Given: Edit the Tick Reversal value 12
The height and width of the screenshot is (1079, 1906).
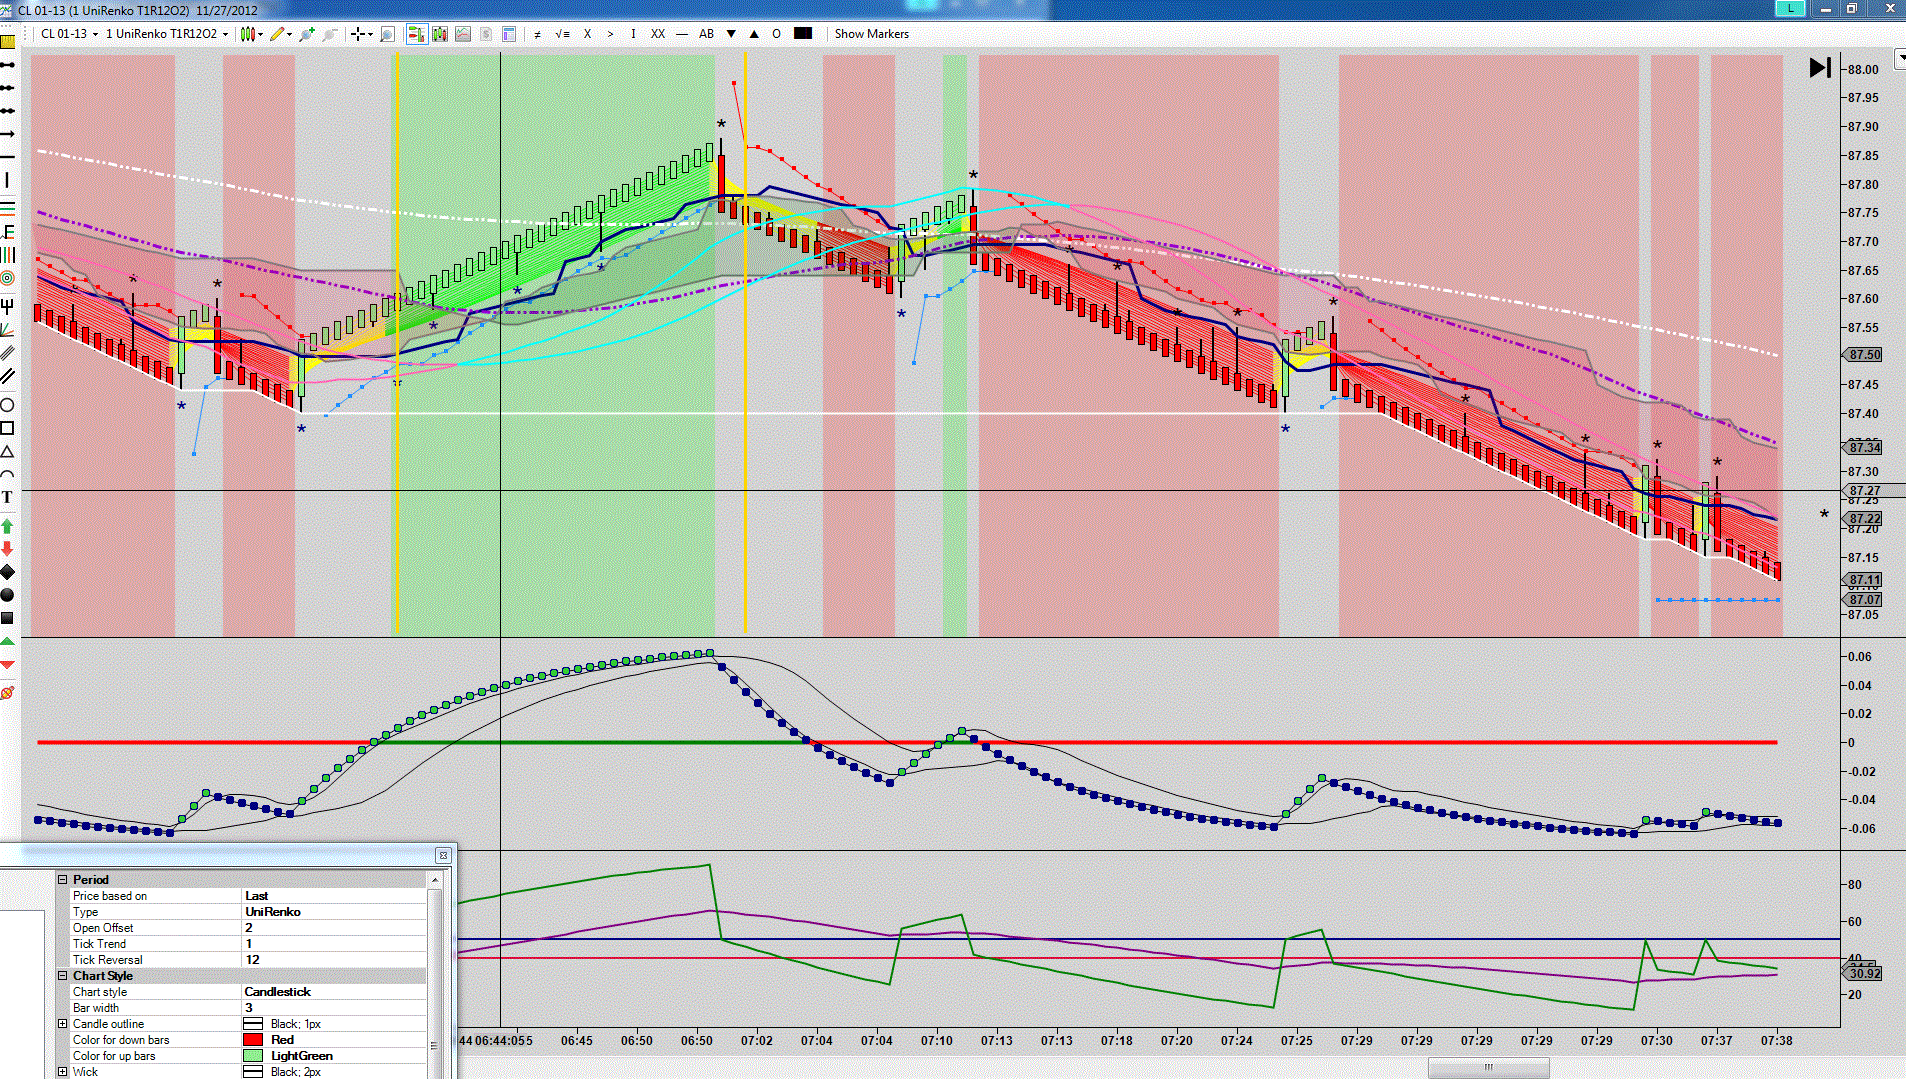Looking at the screenshot, I should 335,960.
